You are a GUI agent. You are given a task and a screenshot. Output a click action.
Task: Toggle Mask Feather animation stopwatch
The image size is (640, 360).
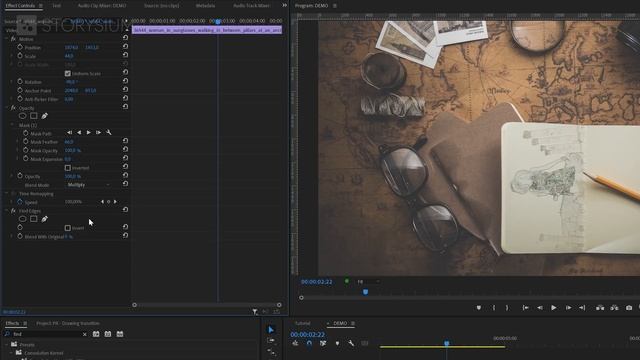tap(26, 141)
